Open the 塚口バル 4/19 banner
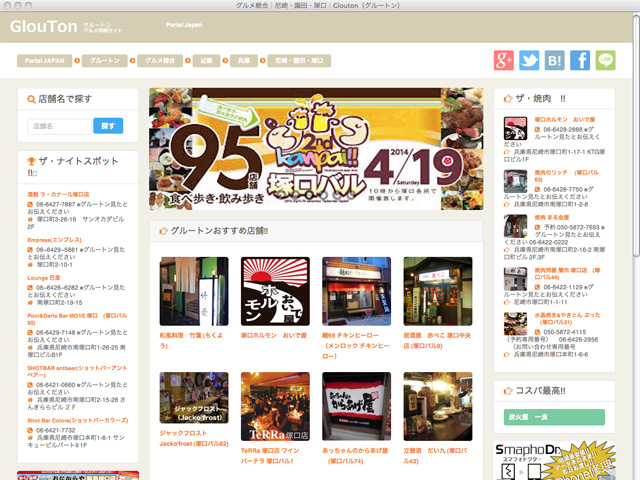Image resolution: width=640 pixels, height=480 pixels. coord(316,149)
